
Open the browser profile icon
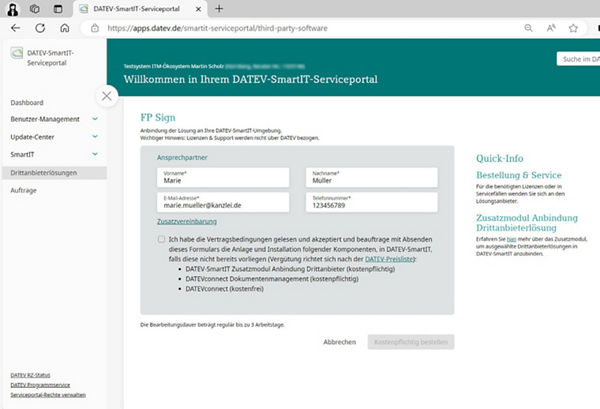click(14, 8)
